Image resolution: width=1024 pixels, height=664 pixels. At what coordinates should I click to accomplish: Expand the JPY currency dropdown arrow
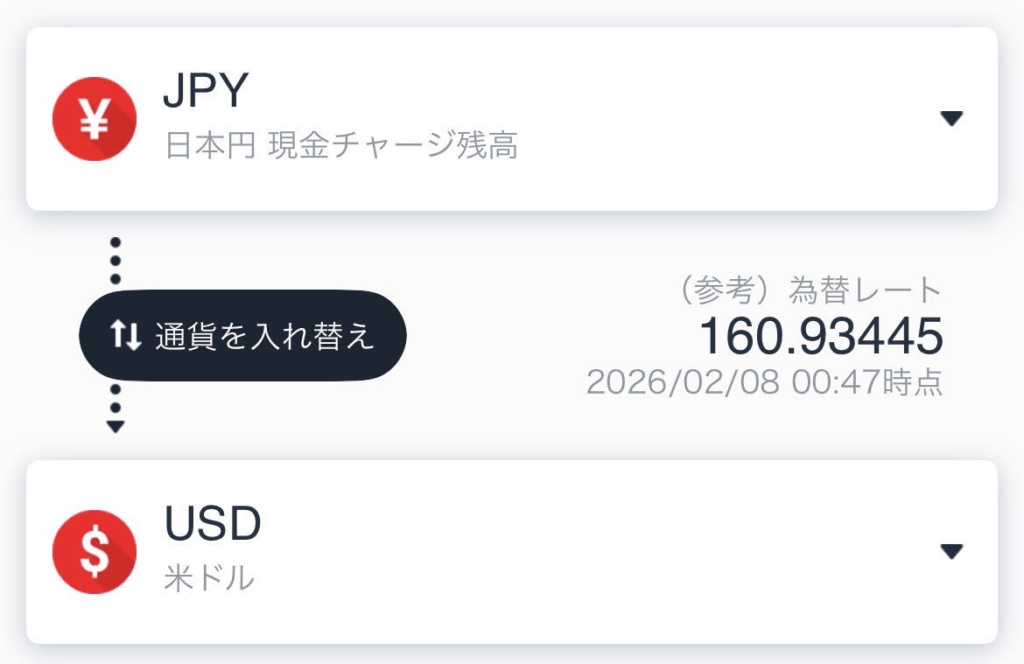951,119
